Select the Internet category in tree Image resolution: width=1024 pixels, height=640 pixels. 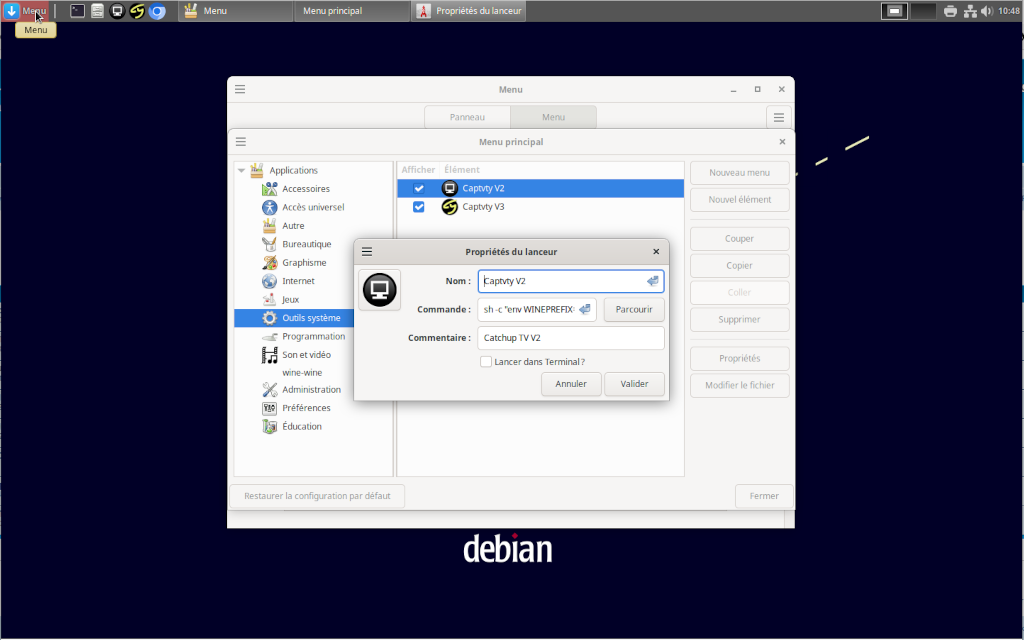pos(298,281)
